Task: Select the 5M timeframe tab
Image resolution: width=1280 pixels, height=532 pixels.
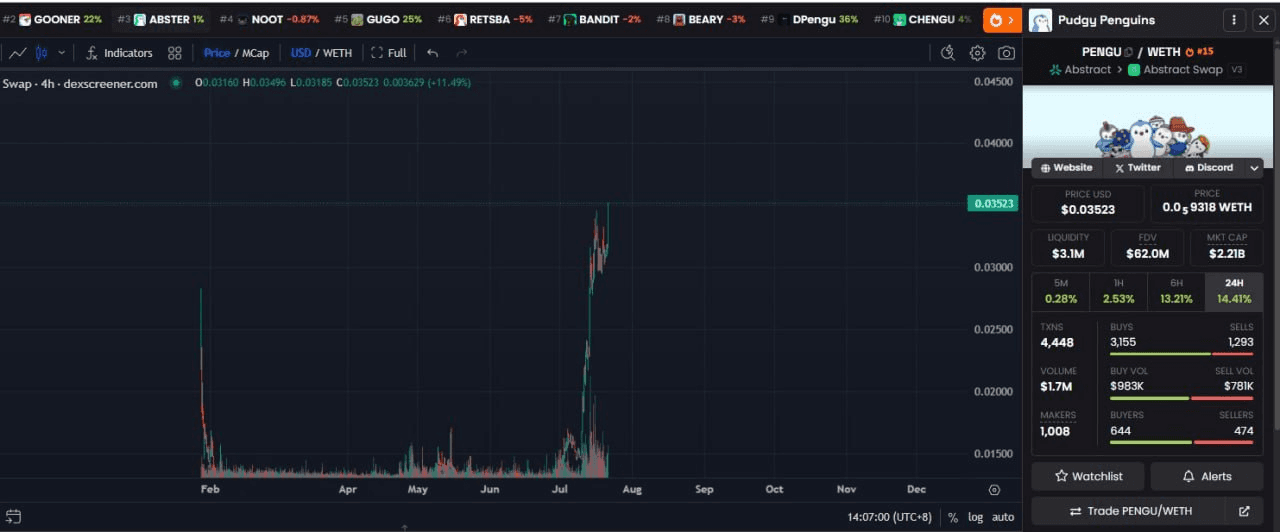Action: (1061, 291)
